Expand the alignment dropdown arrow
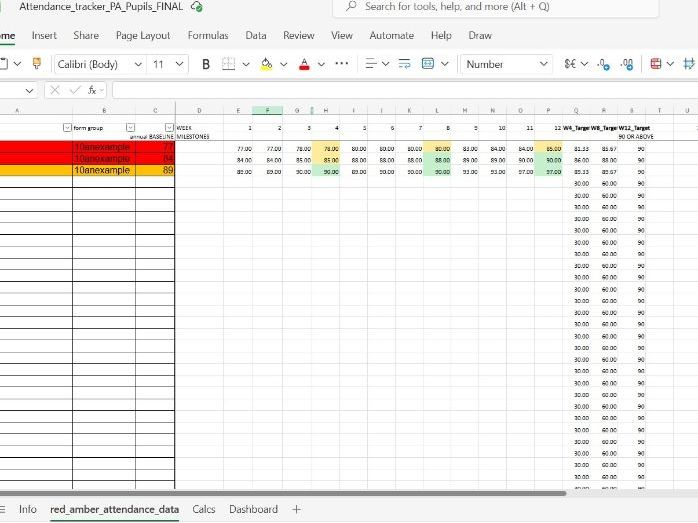This screenshot has width=698, height=523. [386, 64]
